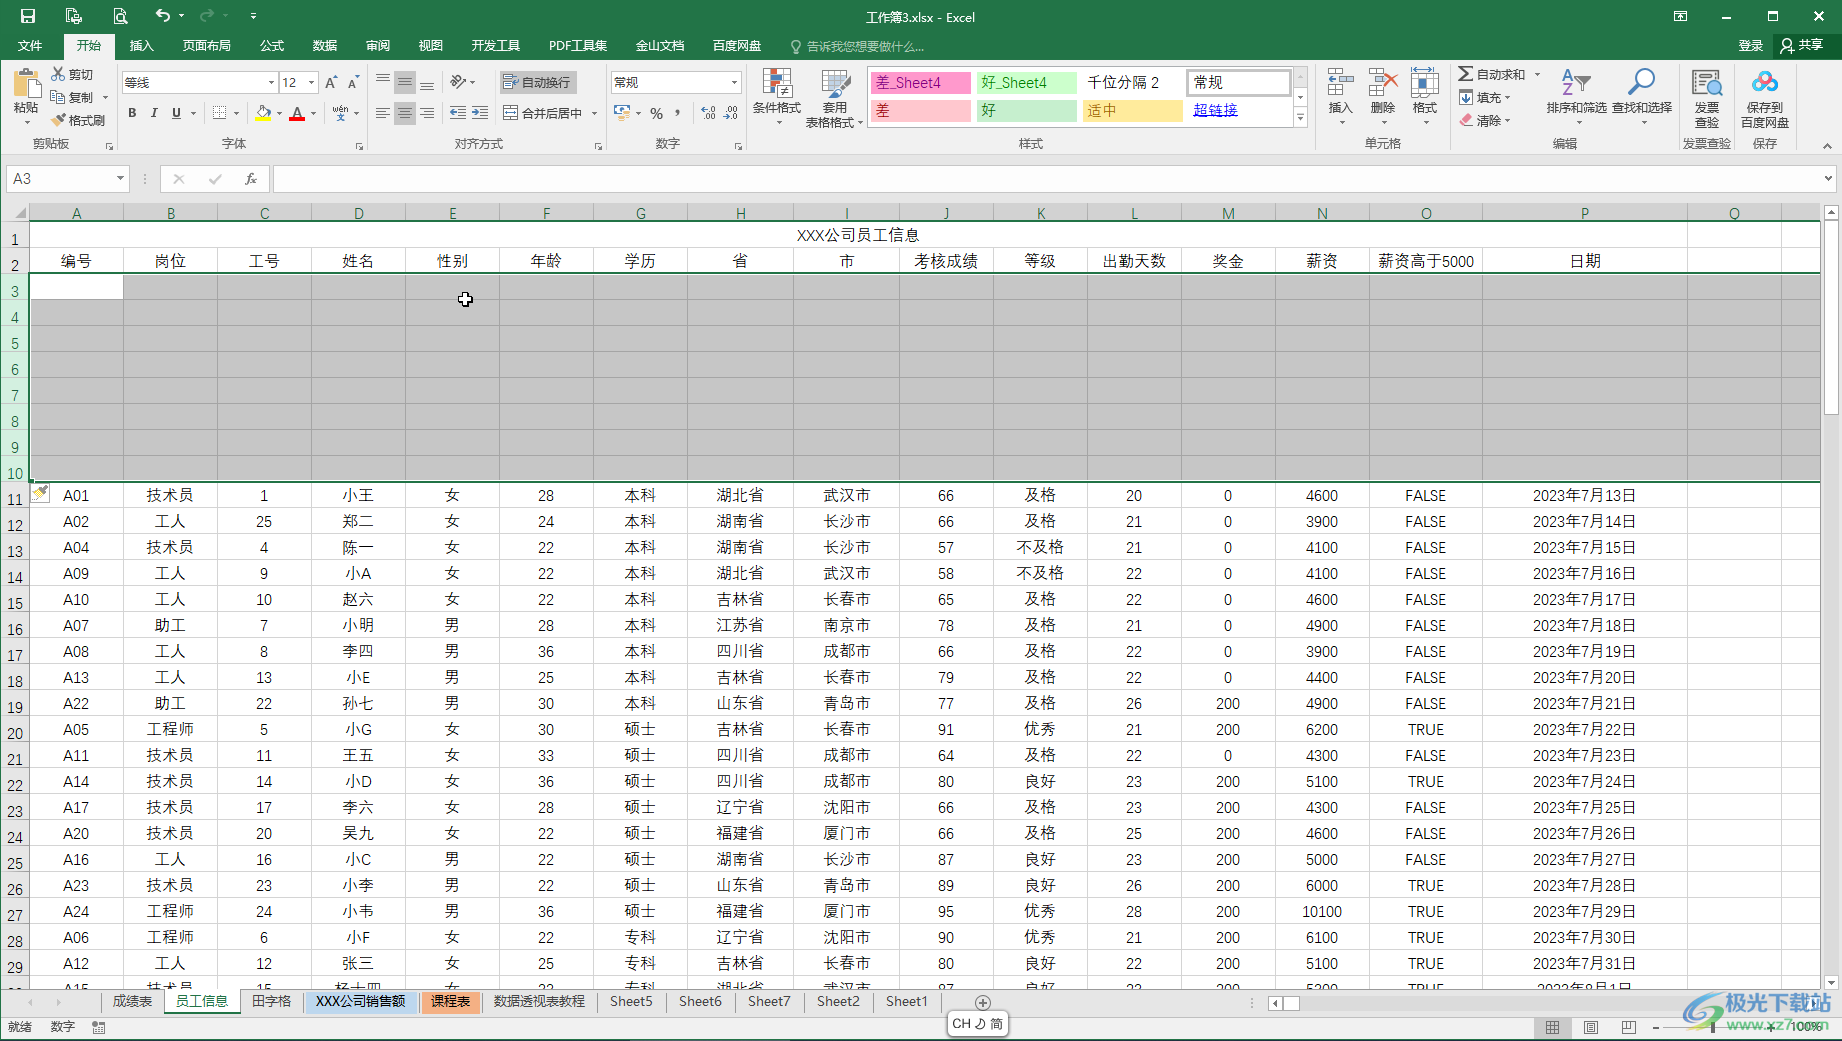
Task: Click the Sort and Filter (排序和筛选) icon
Action: pos(1576,83)
